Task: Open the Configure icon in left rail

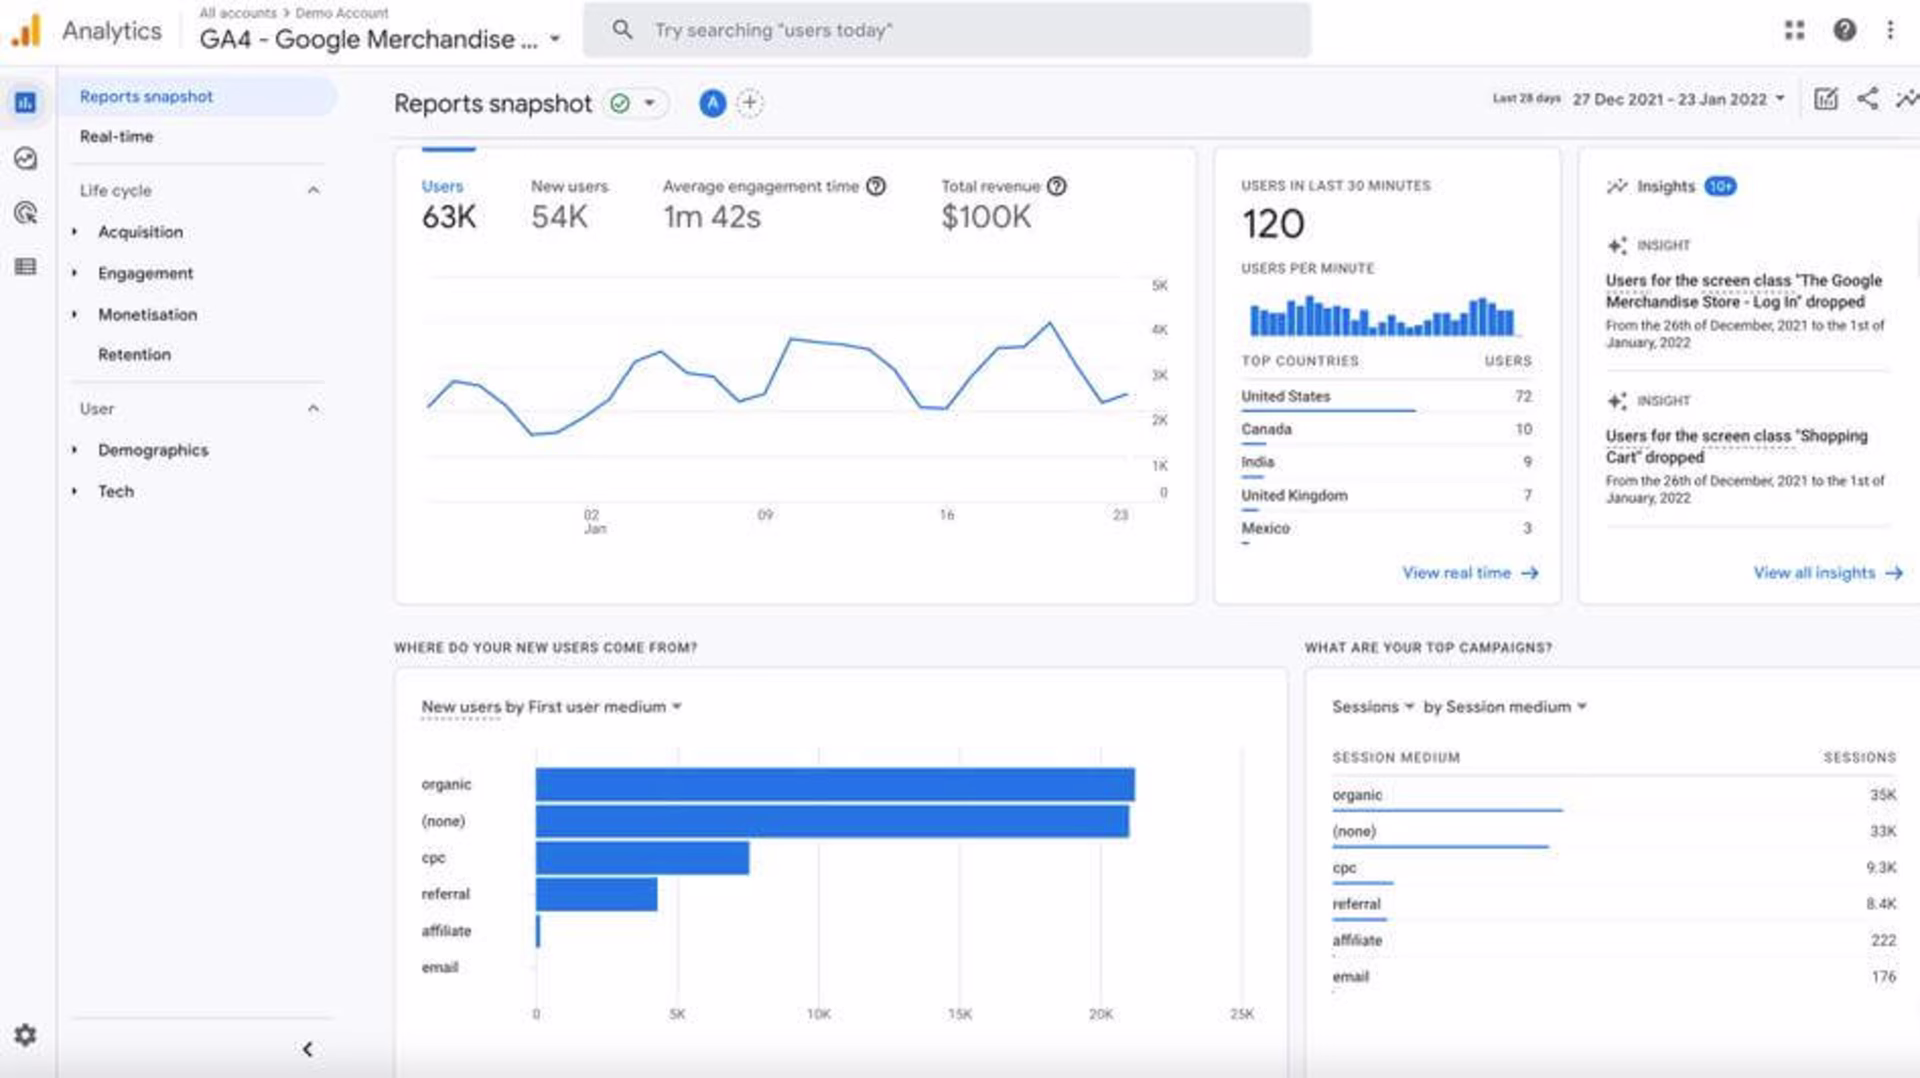Action: (x=25, y=266)
